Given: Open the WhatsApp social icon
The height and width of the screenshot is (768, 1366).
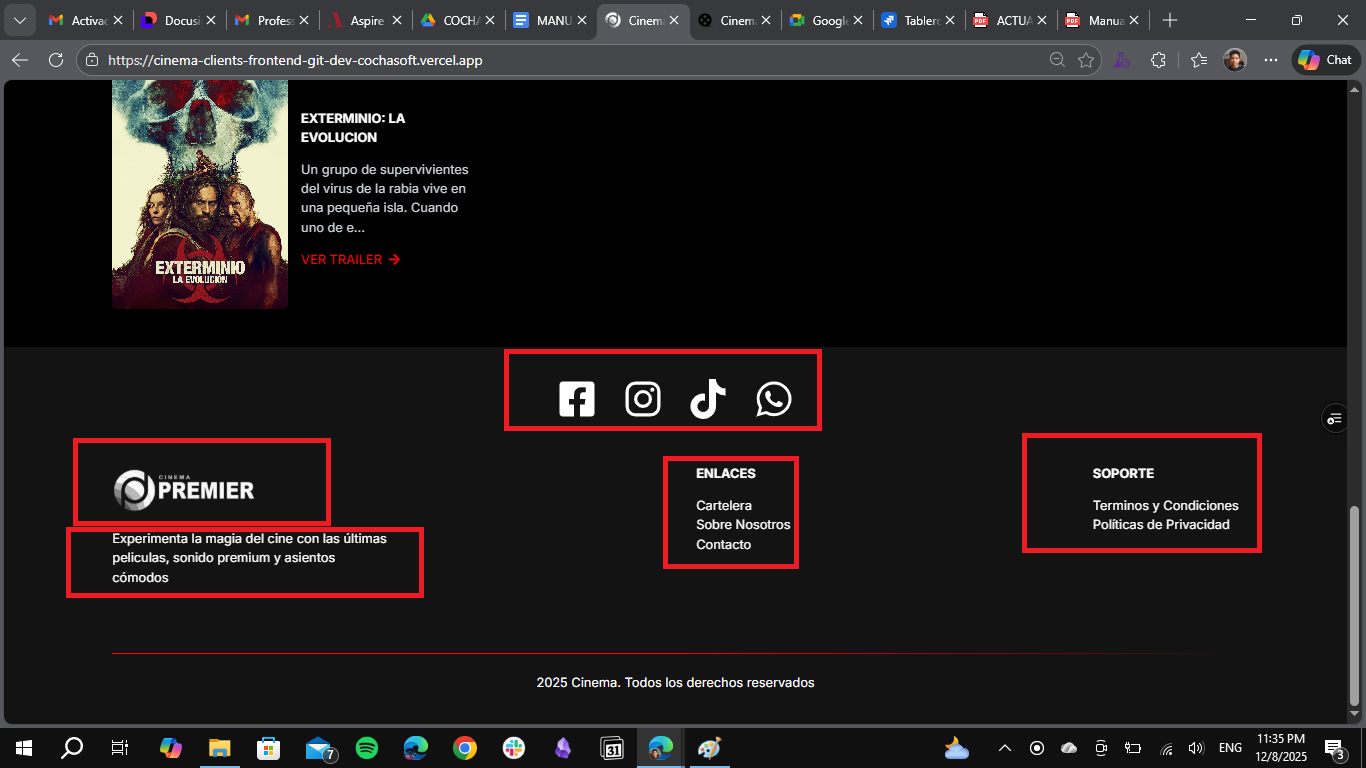Looking at the screenshot, I should (x=773, y=399).
